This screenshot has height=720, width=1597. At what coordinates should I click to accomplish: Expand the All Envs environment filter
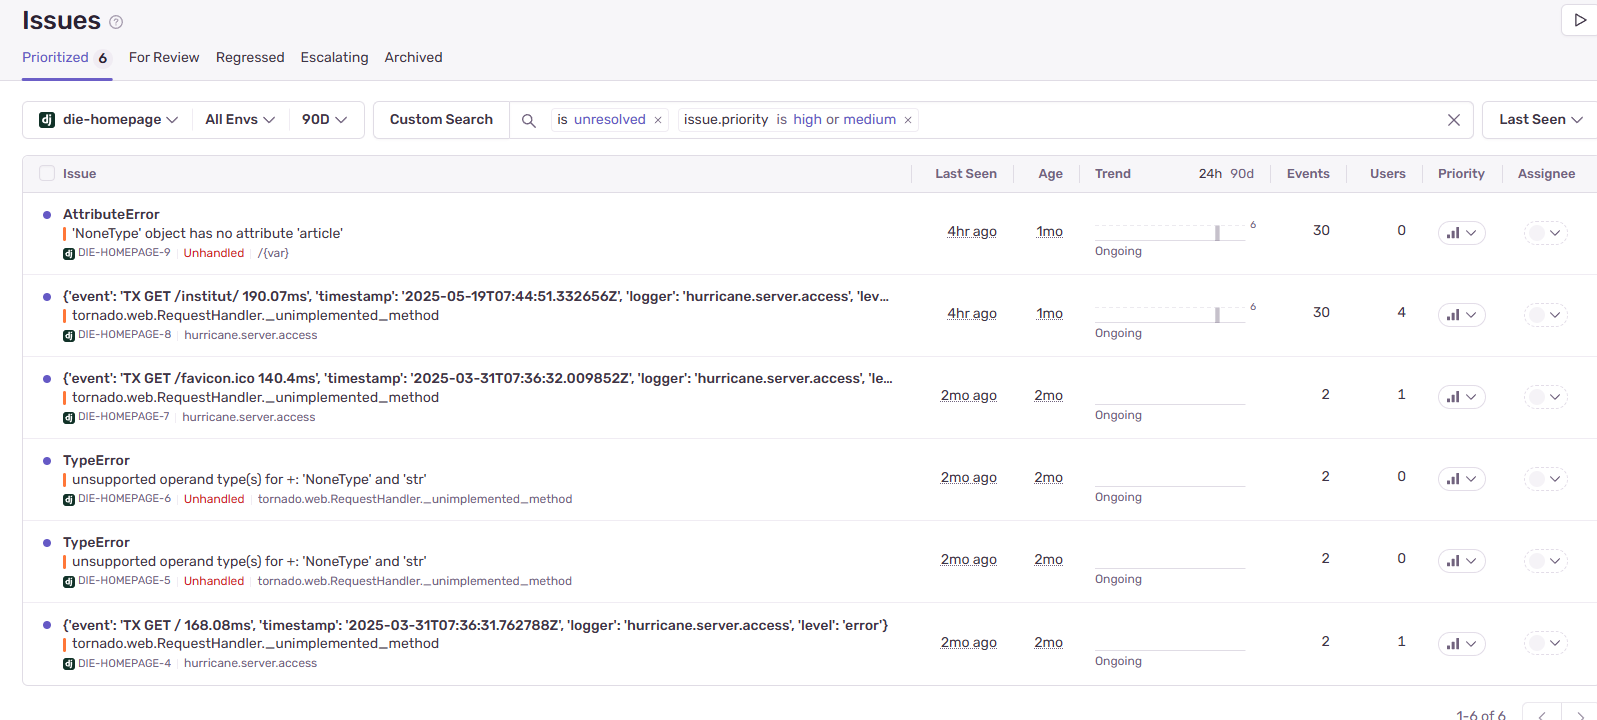click(240, 120)
